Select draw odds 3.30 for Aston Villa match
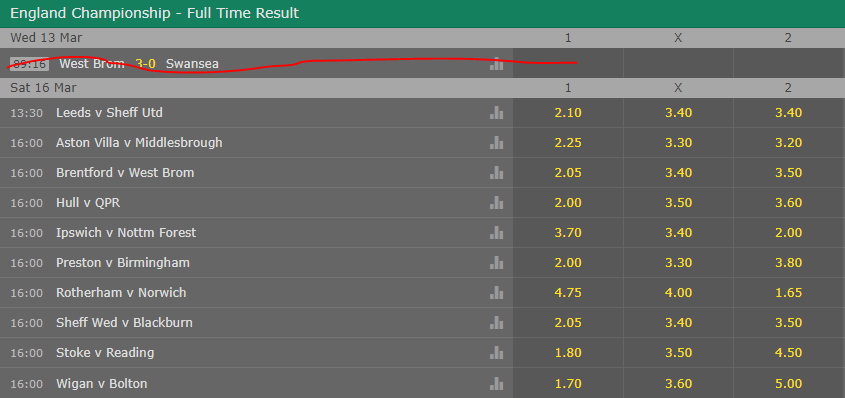845x398 pixels. [x=678, y=143]
